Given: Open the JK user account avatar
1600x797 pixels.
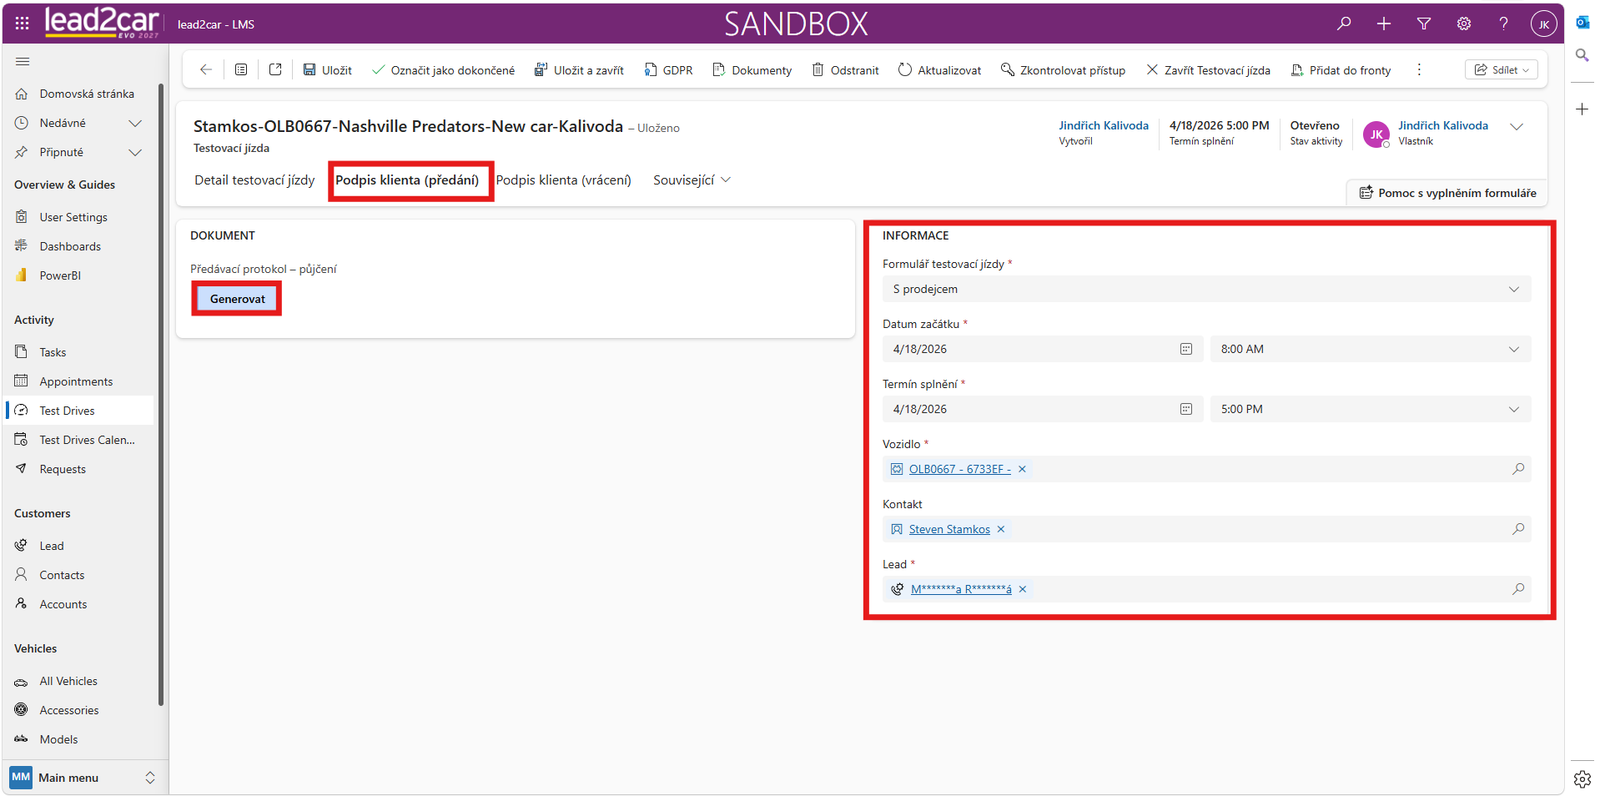Looking at the screenshot, I should [x=1544, y=23].
